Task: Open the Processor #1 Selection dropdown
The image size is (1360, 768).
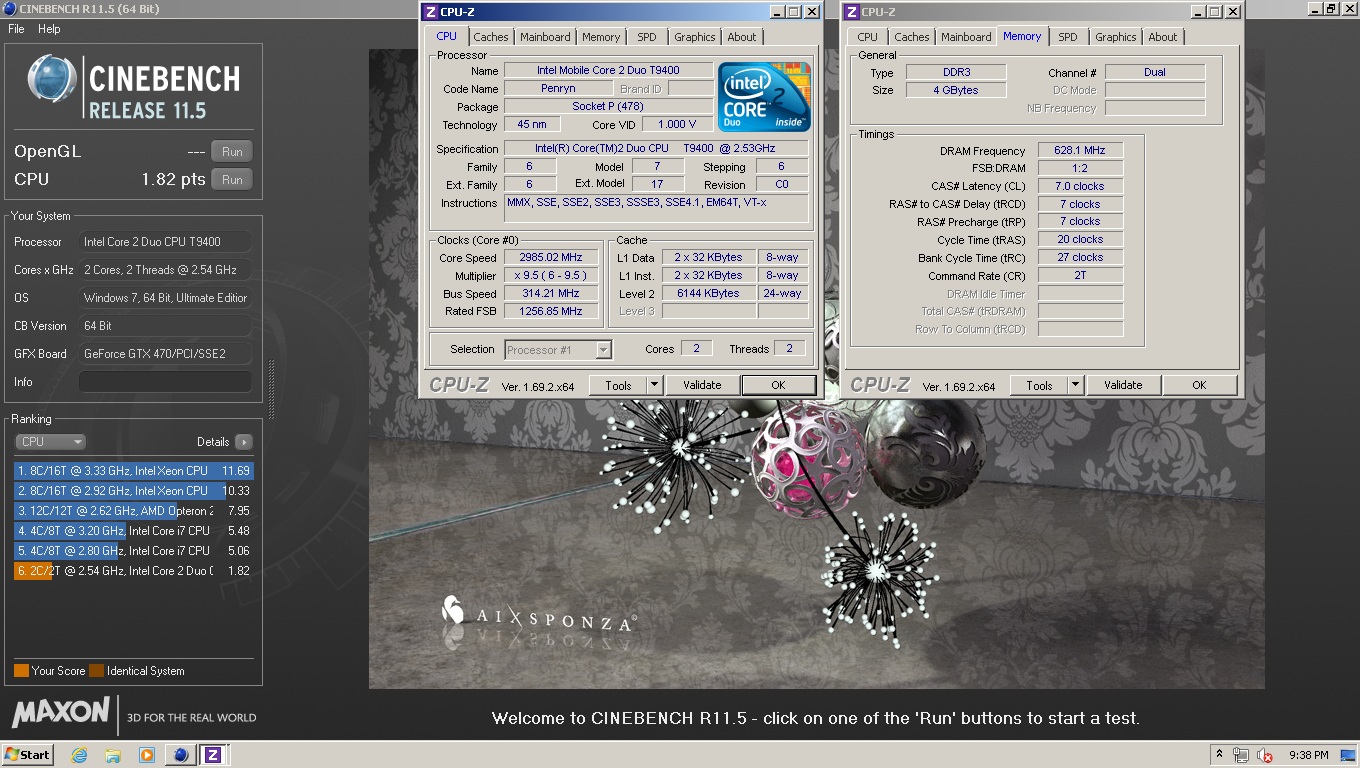Action: point(558,349)
